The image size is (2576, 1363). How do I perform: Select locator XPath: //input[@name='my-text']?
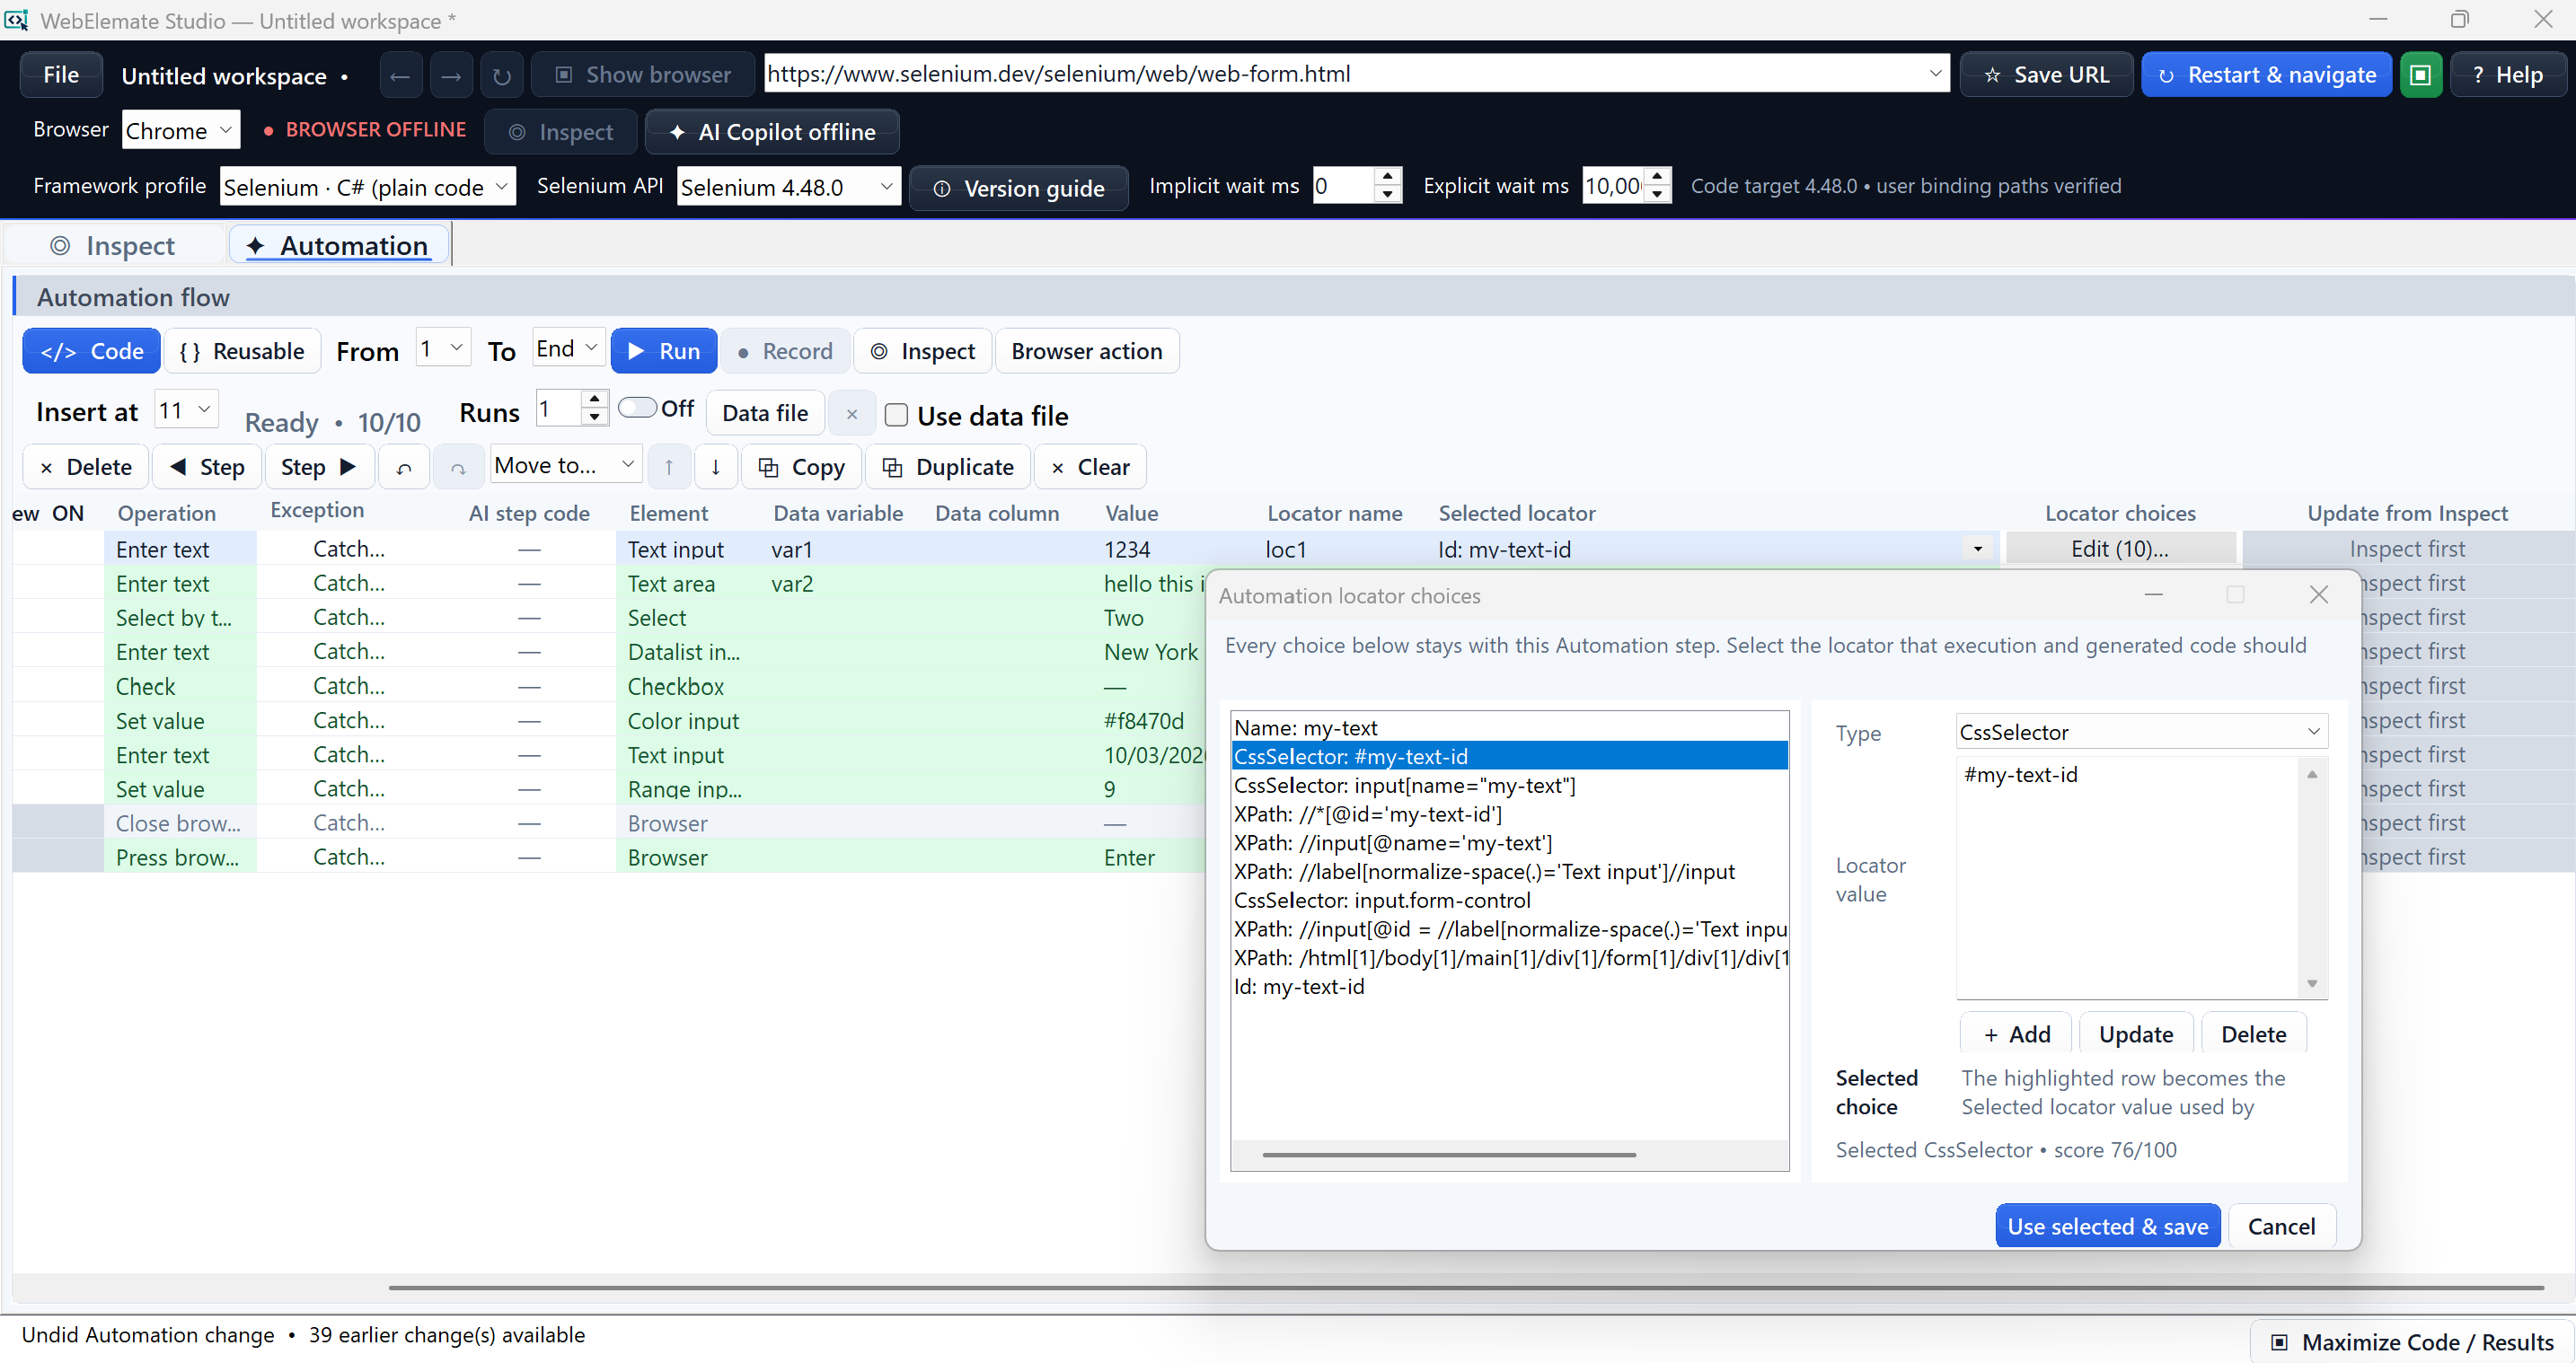pos(1509,843)
